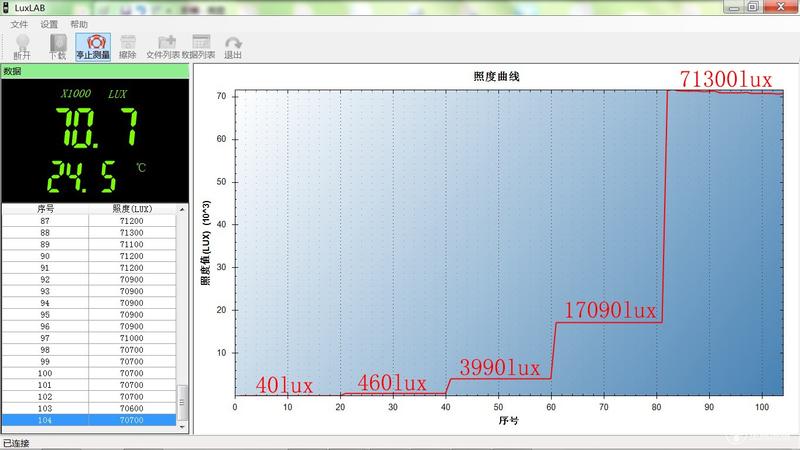800x450 pixels.
Task: Select the highlighted row 104 in data table
Action: tap(89, 420)
